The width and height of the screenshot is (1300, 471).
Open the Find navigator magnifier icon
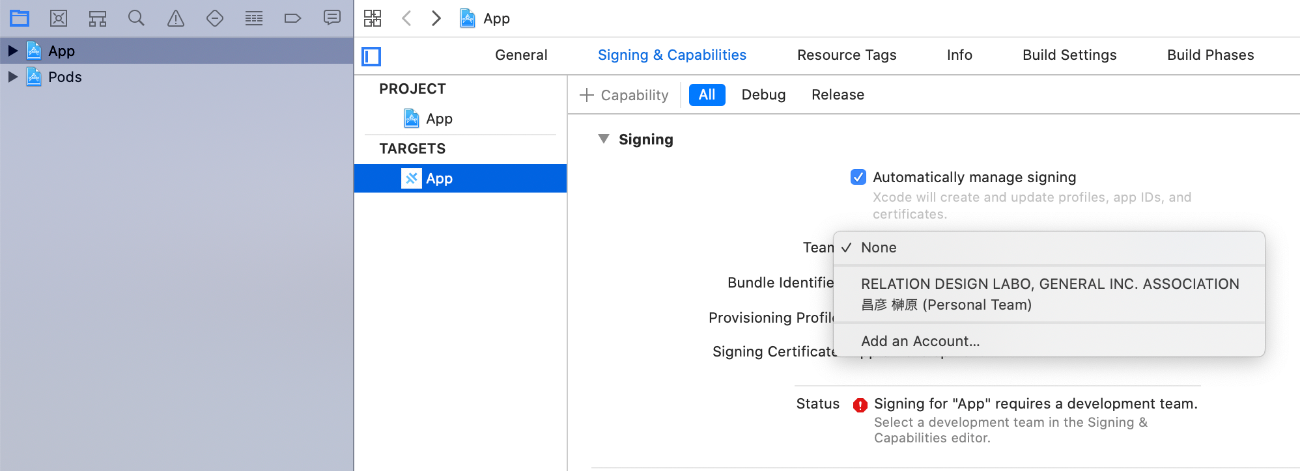point(136,18)
